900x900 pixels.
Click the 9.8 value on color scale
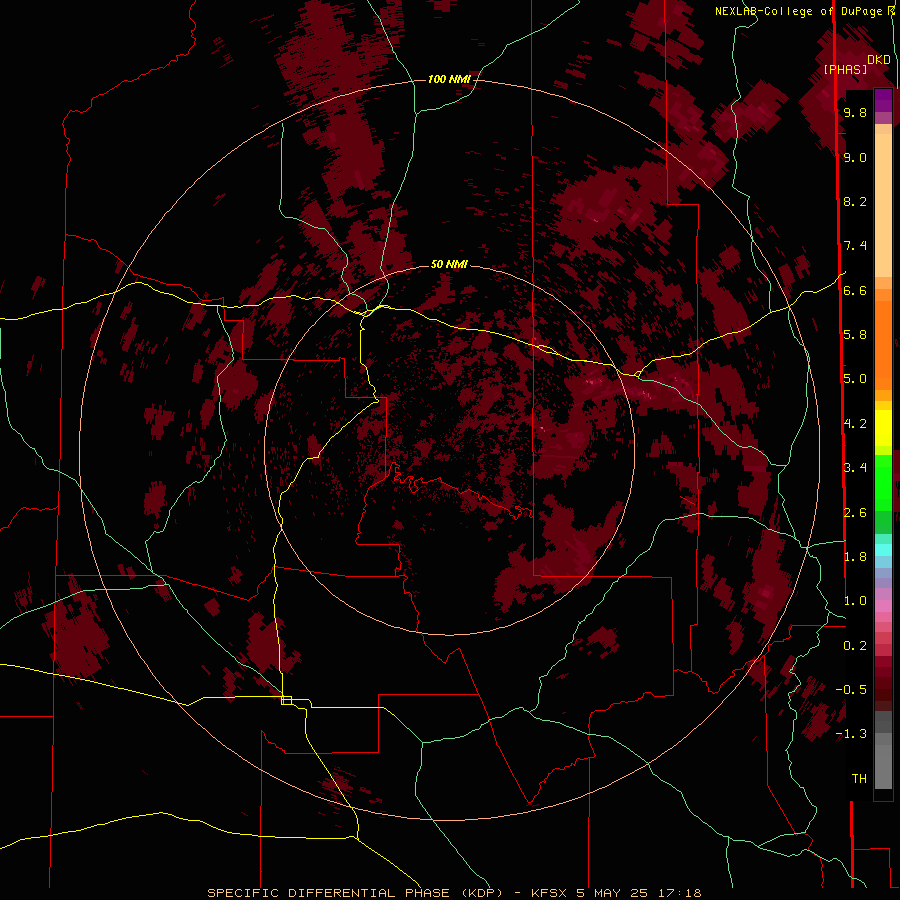click(855, 113)
